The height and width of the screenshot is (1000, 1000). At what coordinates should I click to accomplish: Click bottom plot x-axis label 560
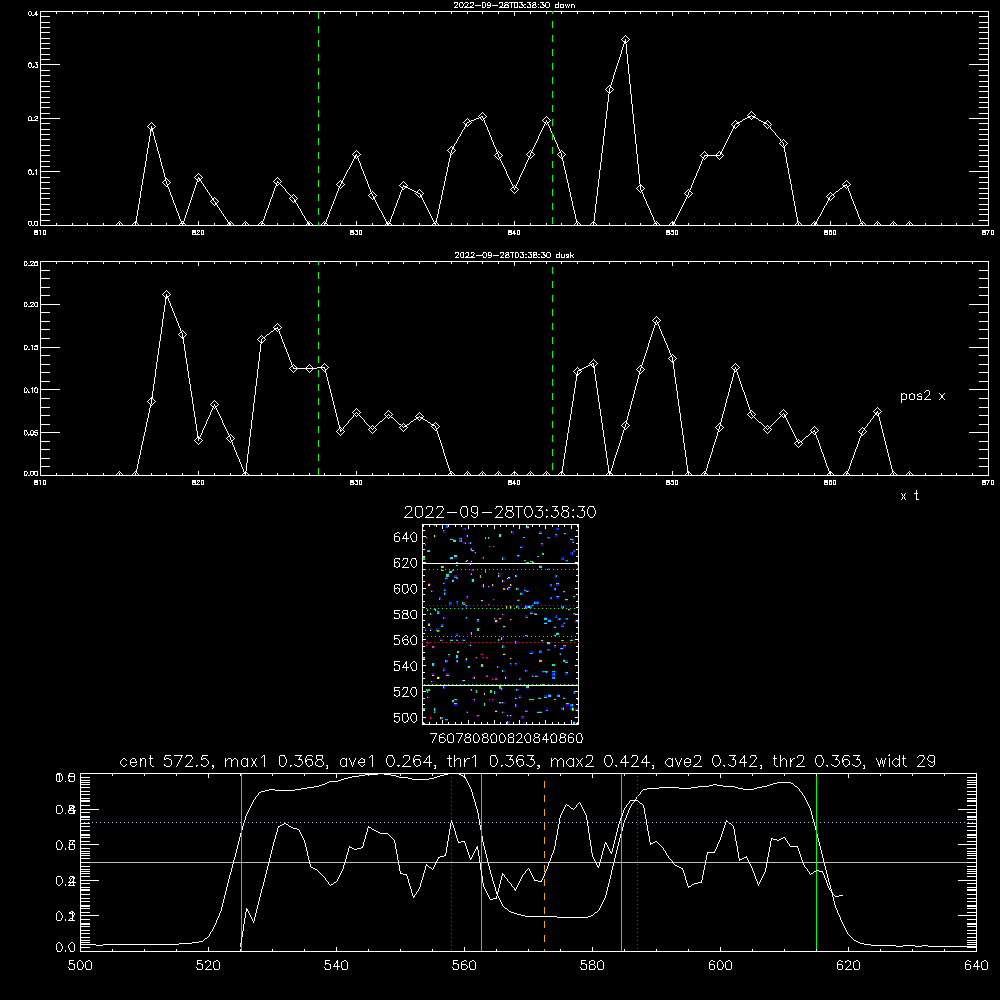point(464,966)
